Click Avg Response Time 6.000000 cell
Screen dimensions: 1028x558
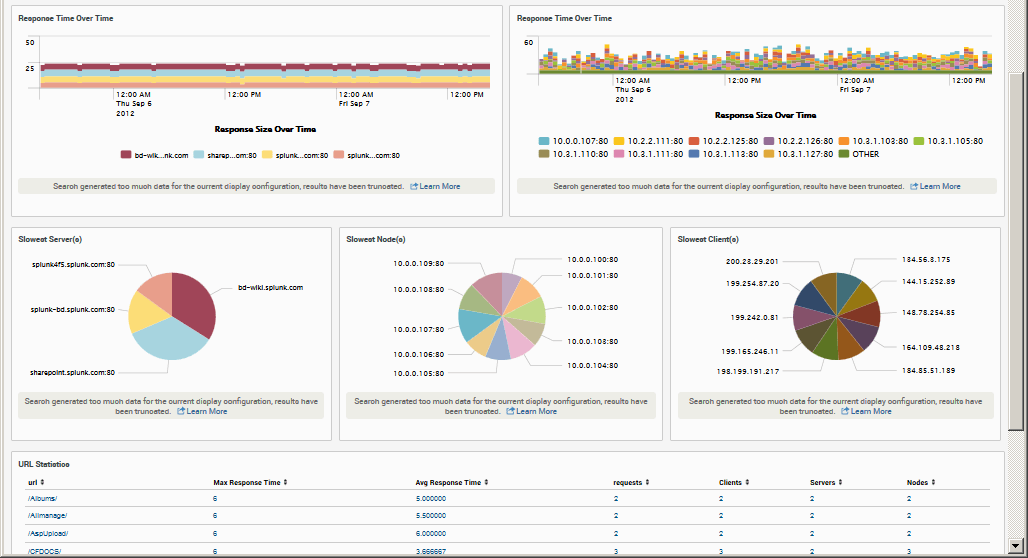click(x=431, y=534)
